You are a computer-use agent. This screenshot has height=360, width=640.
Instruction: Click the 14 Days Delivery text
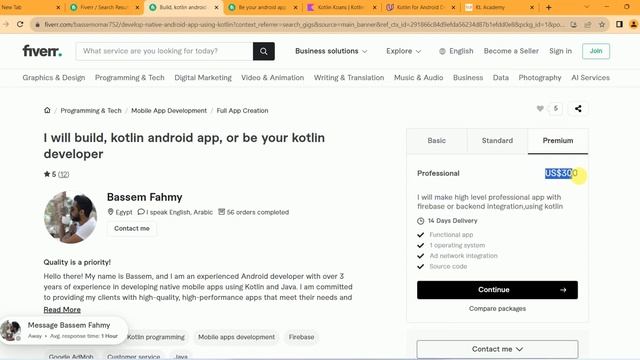point(452,221)
